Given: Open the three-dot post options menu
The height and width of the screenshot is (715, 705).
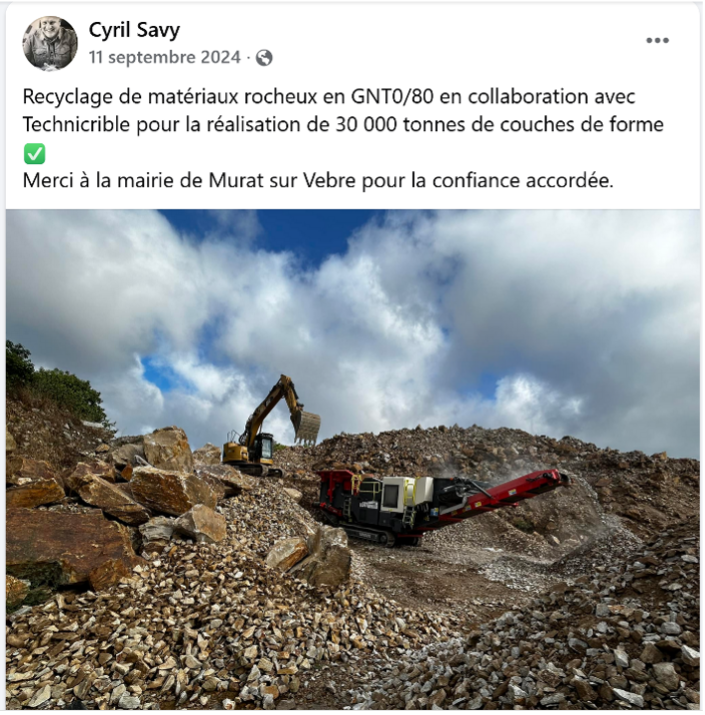Looking at the screenshot, I should (x=657, y=41).
